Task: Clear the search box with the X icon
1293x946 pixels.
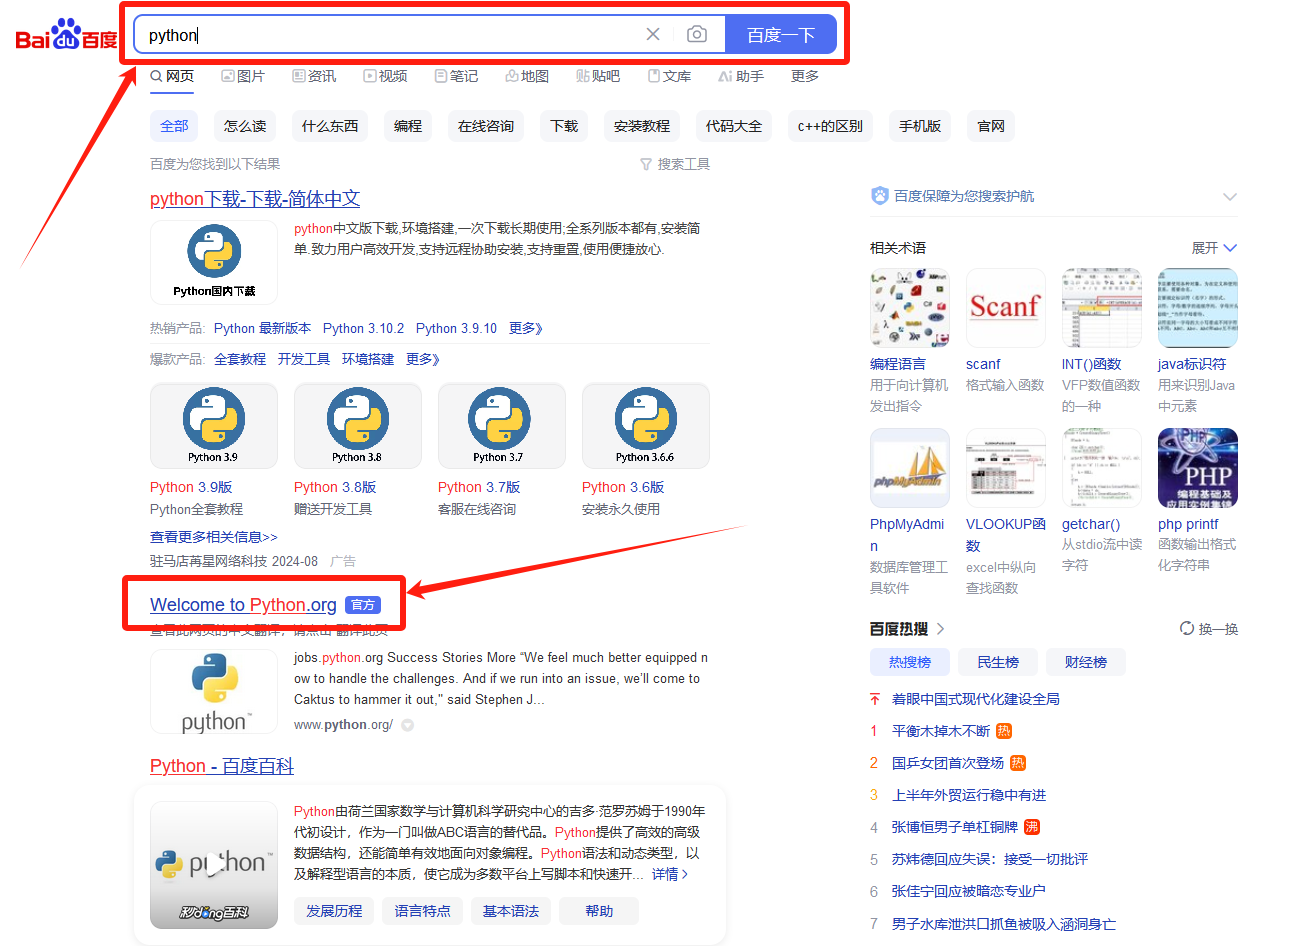Action: coord(653,34)
